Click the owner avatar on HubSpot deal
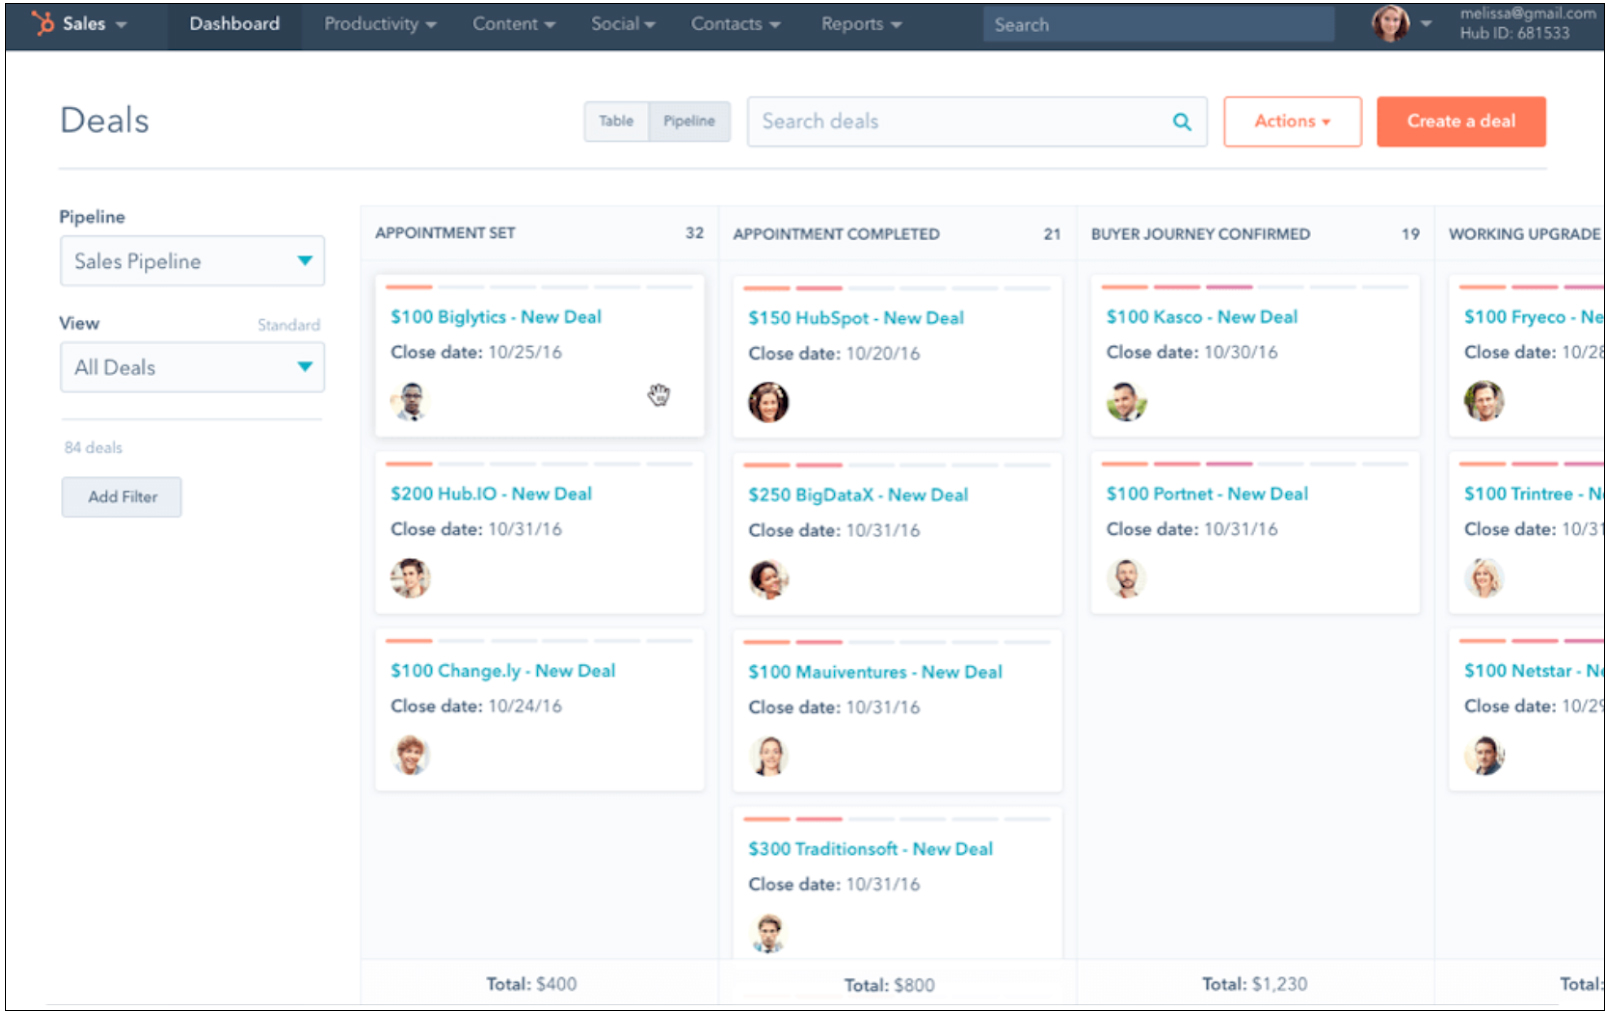Viewport: 1610px width, 1014px height. (x=768, y=402)
